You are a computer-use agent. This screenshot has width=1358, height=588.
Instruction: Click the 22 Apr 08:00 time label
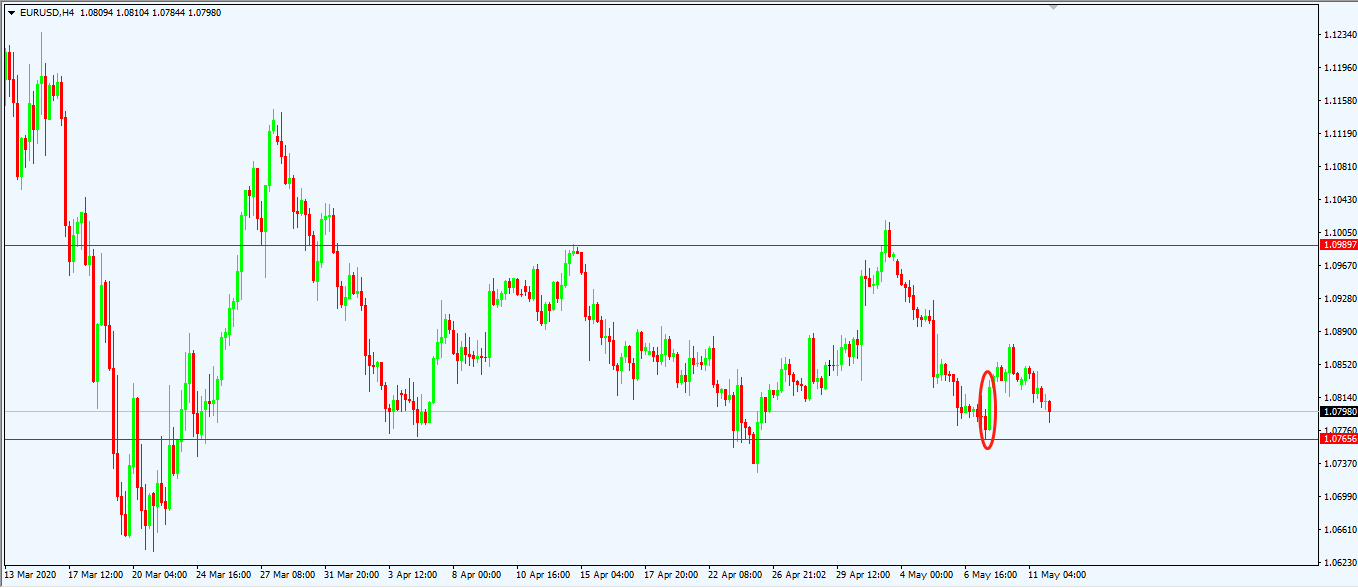[735, 575]
